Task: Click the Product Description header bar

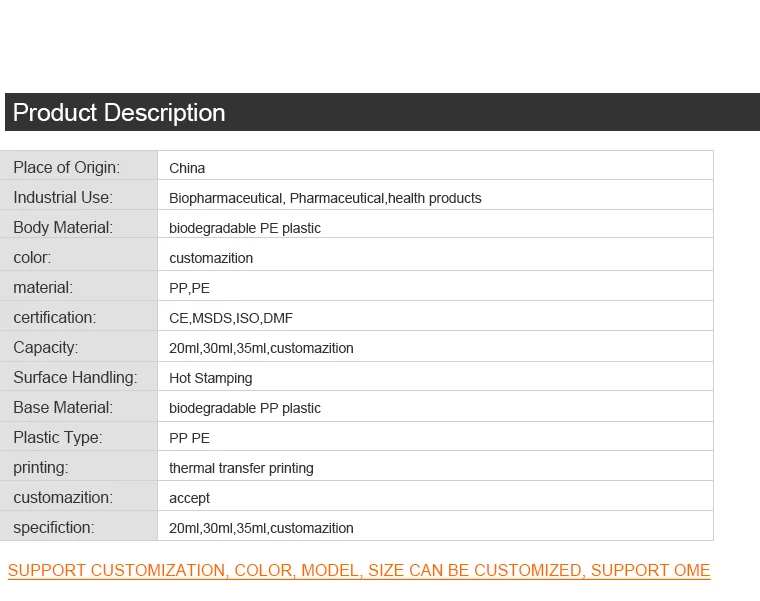Action: pyautogui.click(x=380, y=112)
